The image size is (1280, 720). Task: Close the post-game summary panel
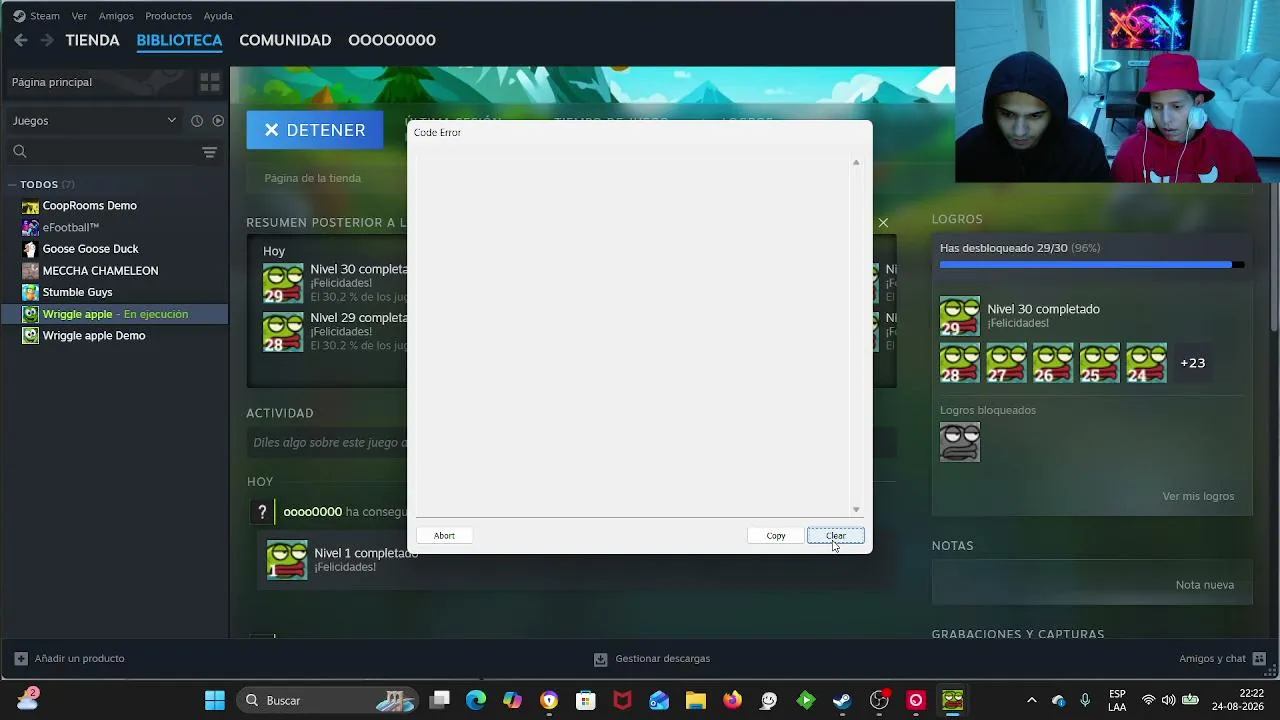coord(883,222)
